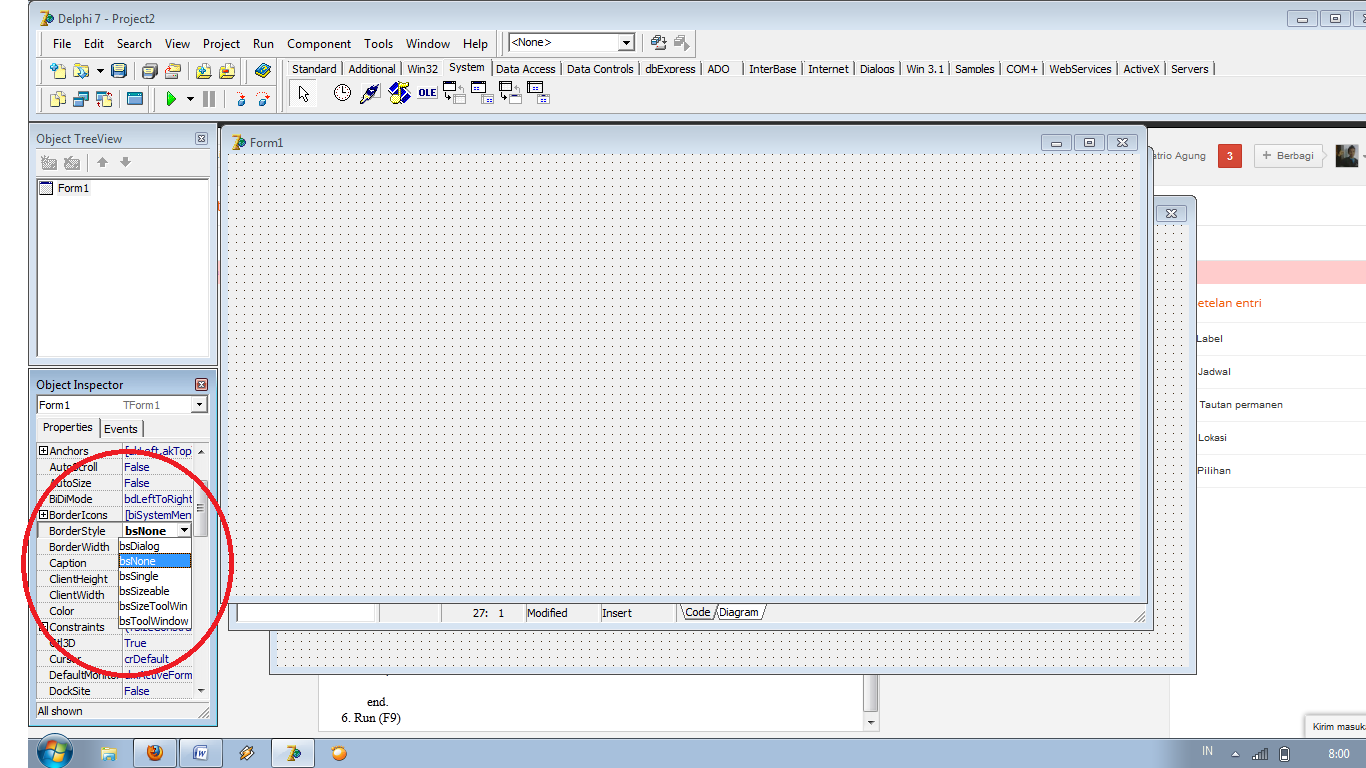Click the BorderStyle value dropdown arrow
This screenshot has height=768, width=1366.
click(184, 531)
